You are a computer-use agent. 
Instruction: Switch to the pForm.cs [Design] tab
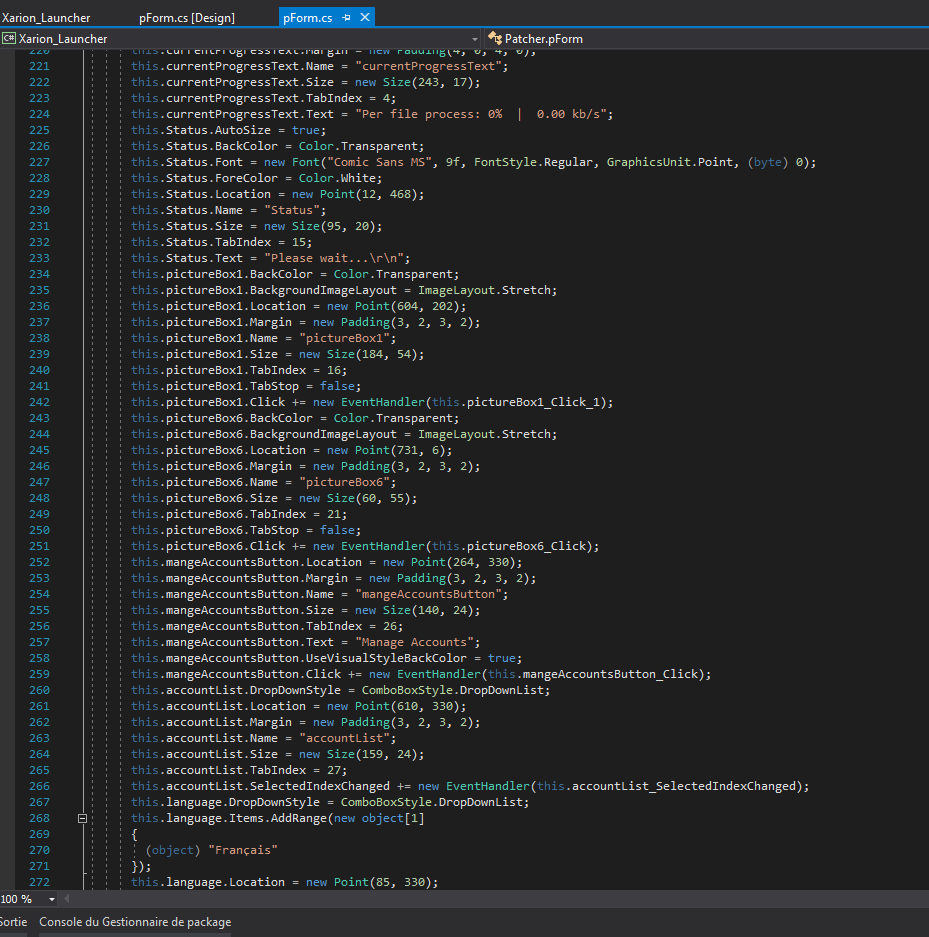tap(186, 18)
